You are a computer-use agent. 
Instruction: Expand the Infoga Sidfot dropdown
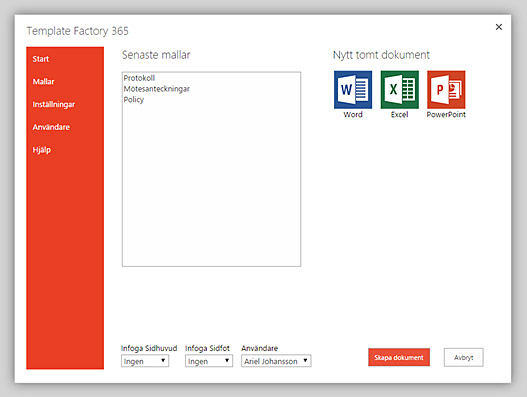point(209,361)
